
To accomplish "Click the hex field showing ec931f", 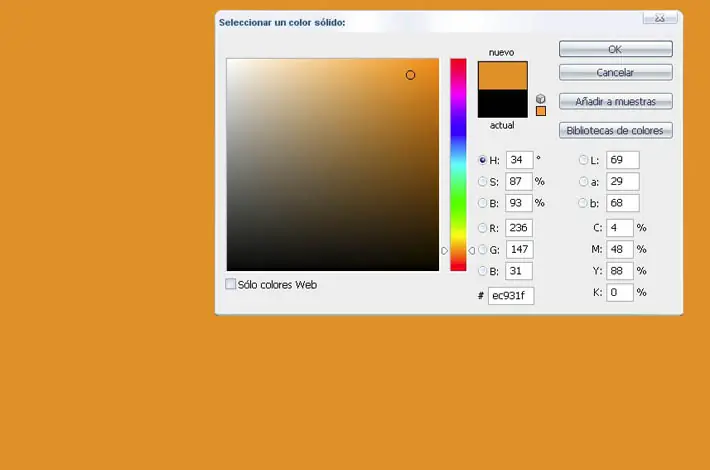I will tap(511, 296).
